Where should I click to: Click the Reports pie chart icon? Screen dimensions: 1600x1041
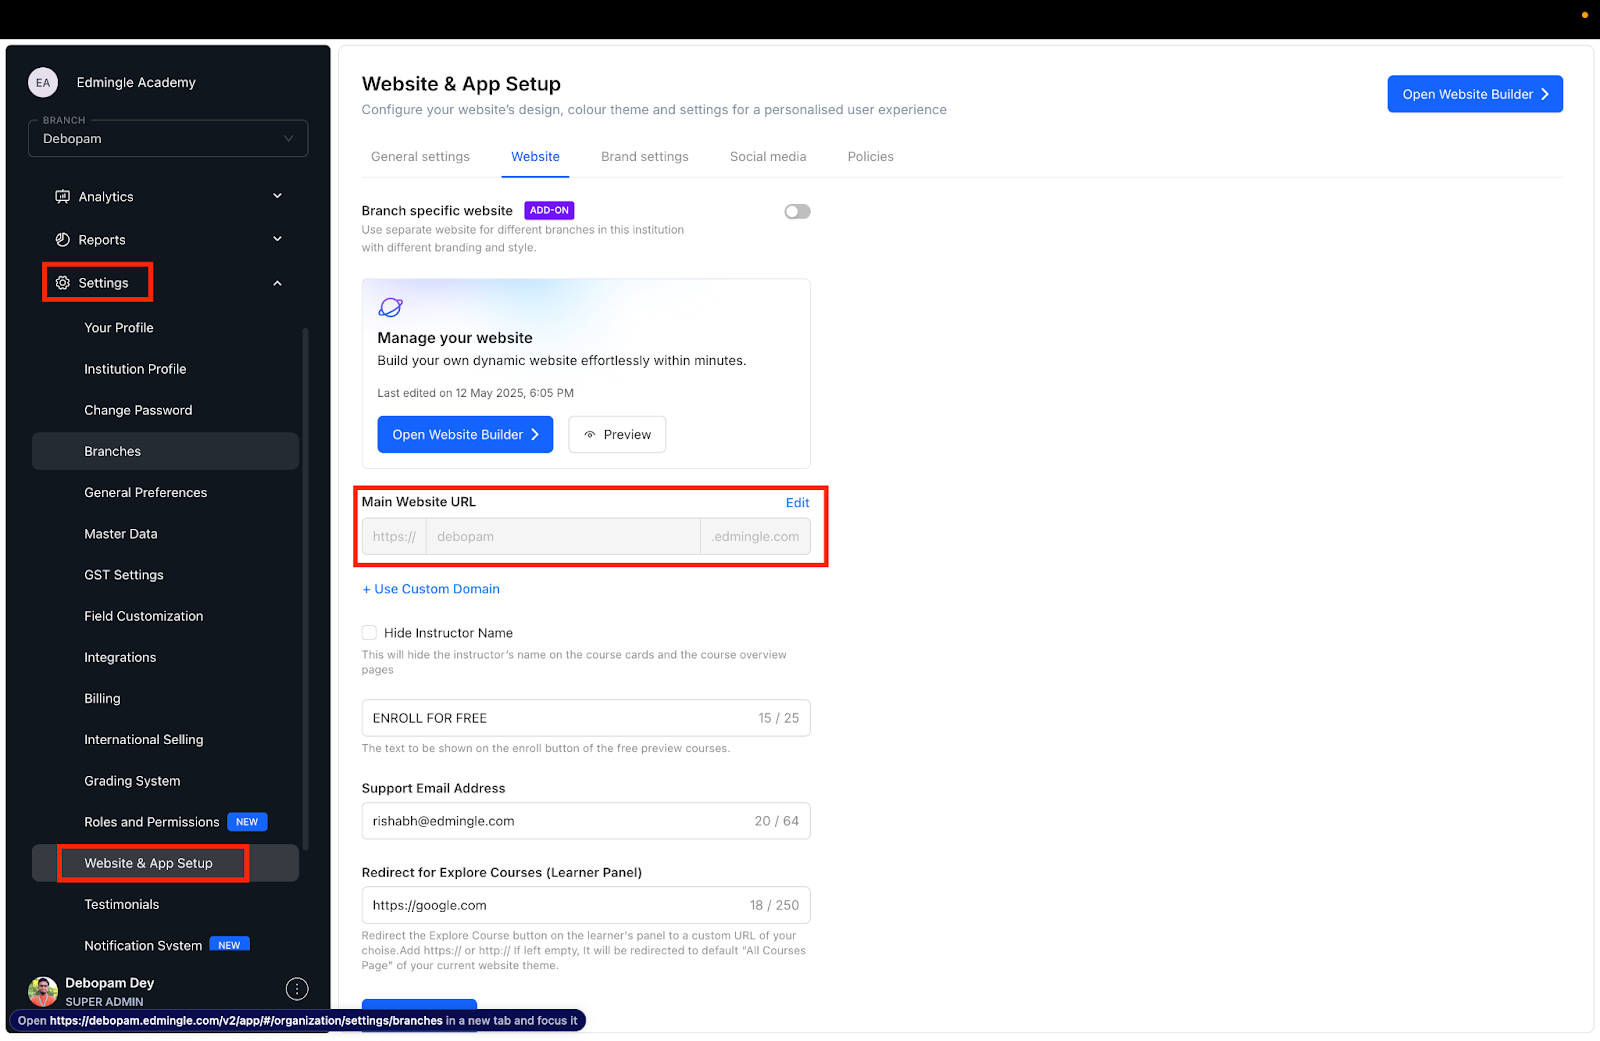click(62, 240)
